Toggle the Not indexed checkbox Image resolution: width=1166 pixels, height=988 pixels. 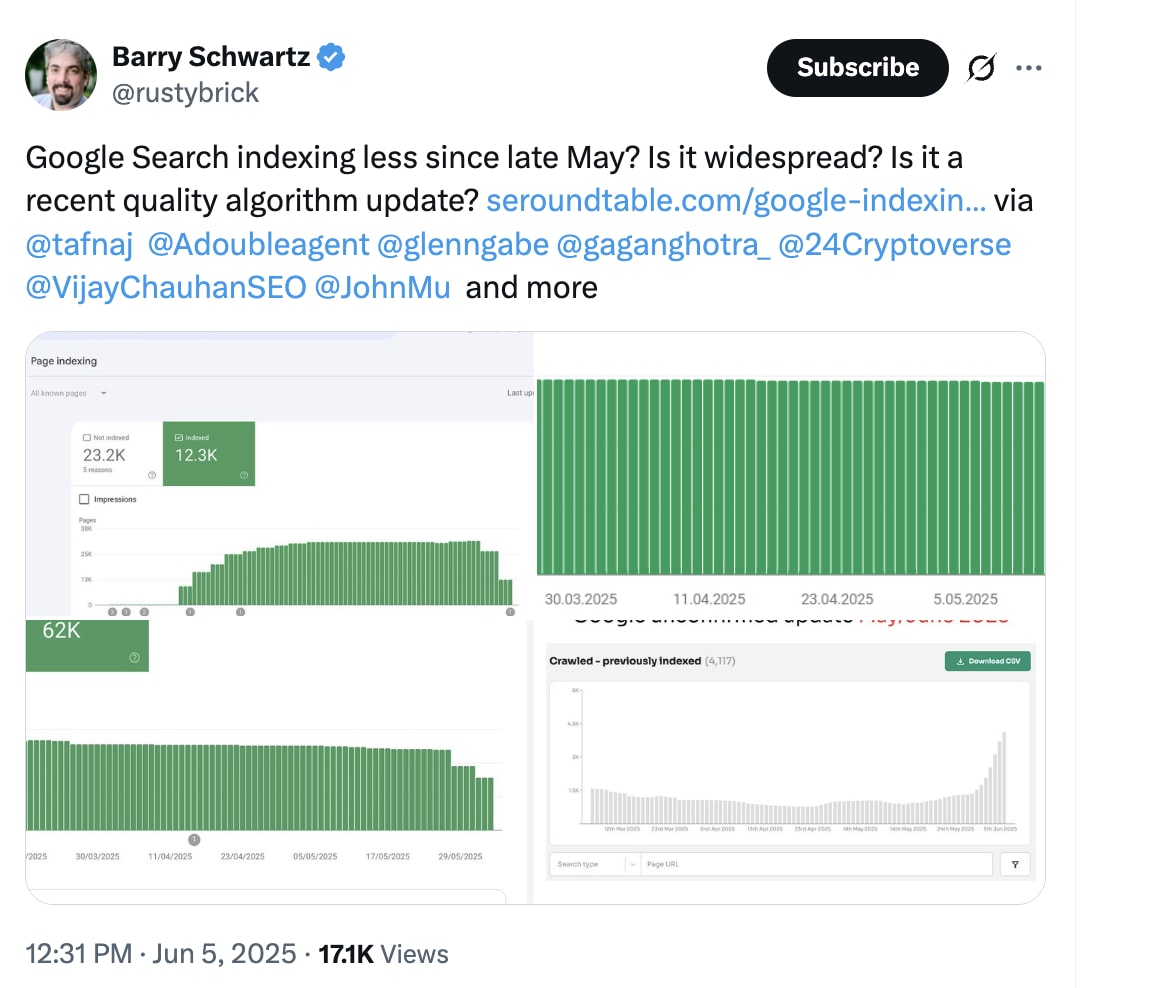tap(87, 438)
